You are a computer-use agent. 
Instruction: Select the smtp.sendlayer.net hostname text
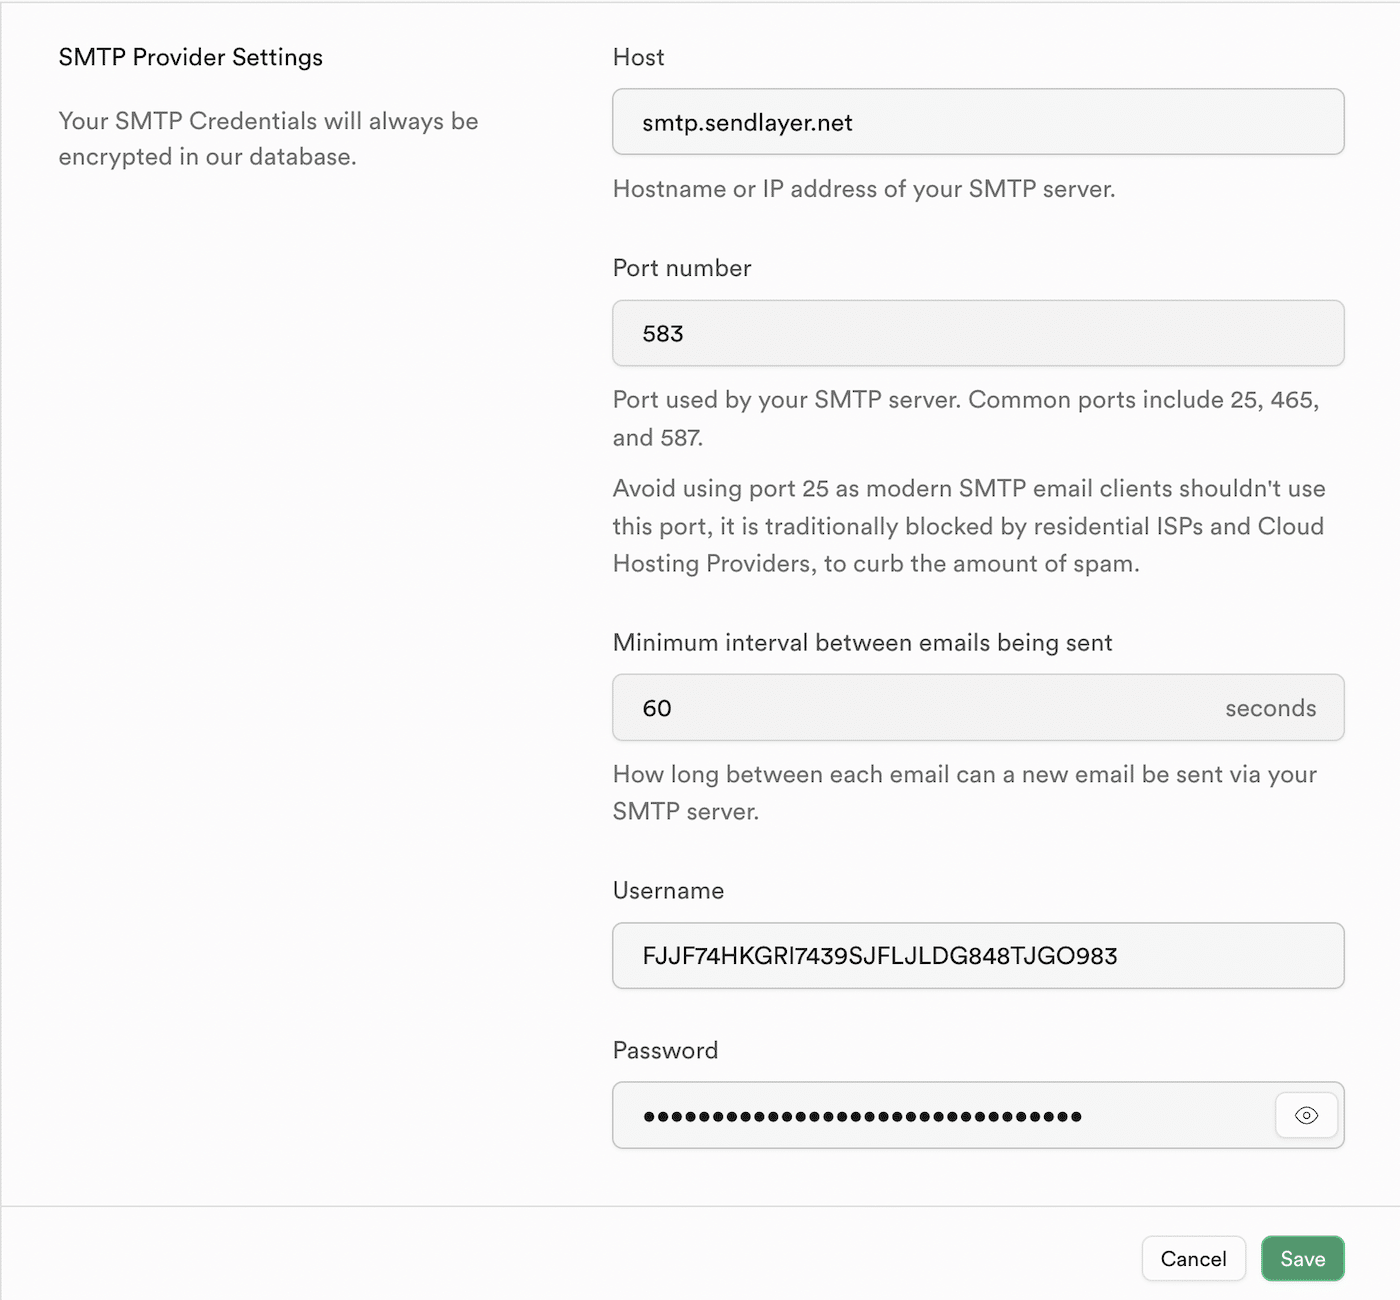pos(746,122)
